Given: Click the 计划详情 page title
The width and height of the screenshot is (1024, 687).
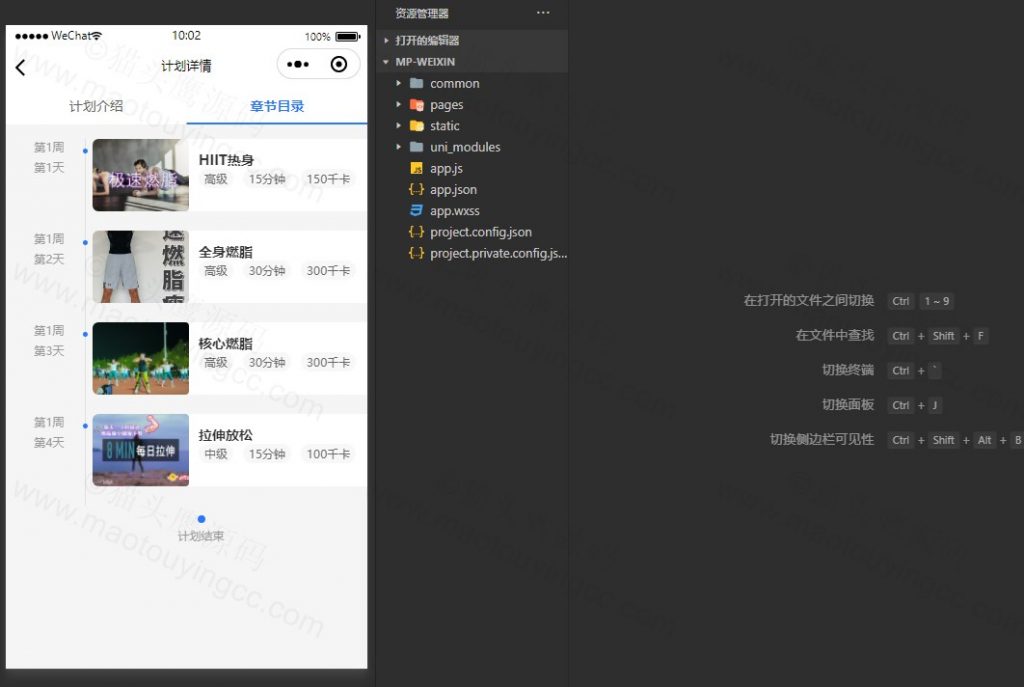Looking at the screenshot, I should (x=186, y=65).
